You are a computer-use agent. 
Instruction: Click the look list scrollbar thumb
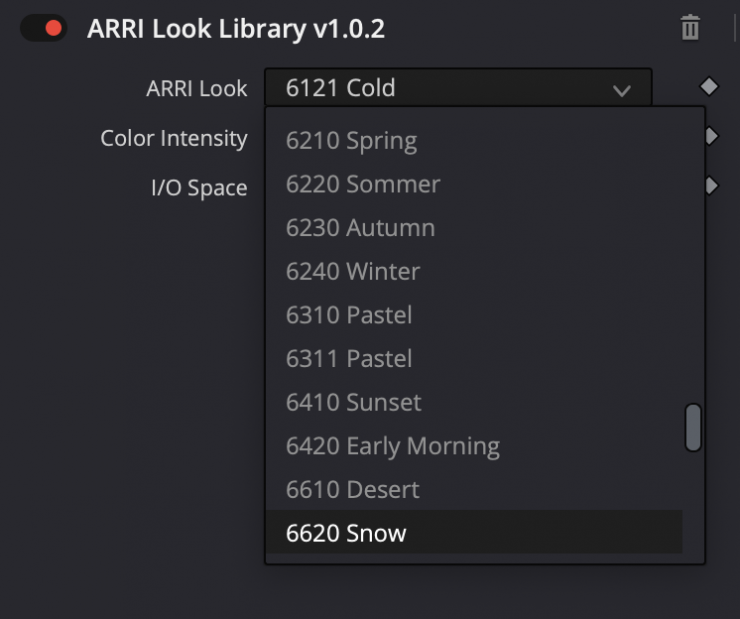tap(693, 427)
